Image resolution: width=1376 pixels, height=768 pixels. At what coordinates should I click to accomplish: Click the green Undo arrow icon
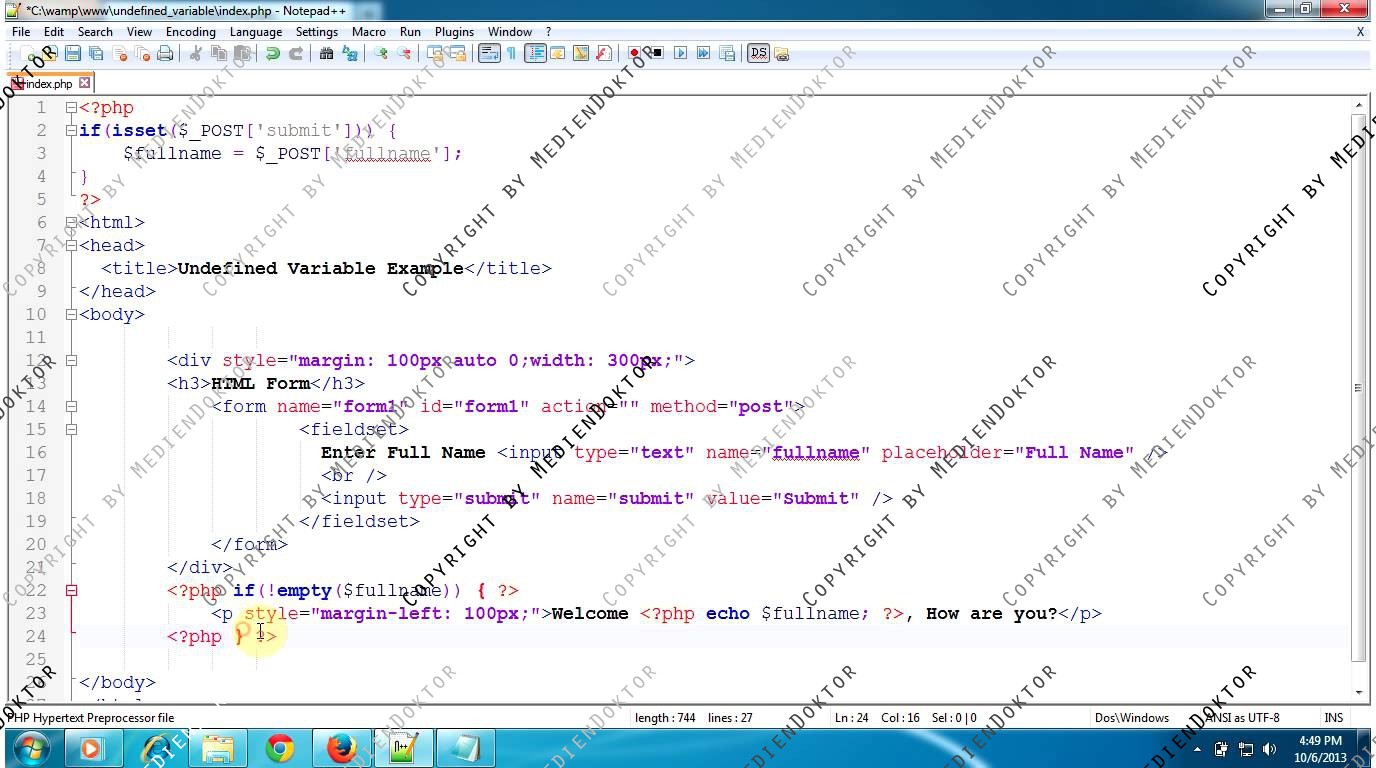point(272,54)
